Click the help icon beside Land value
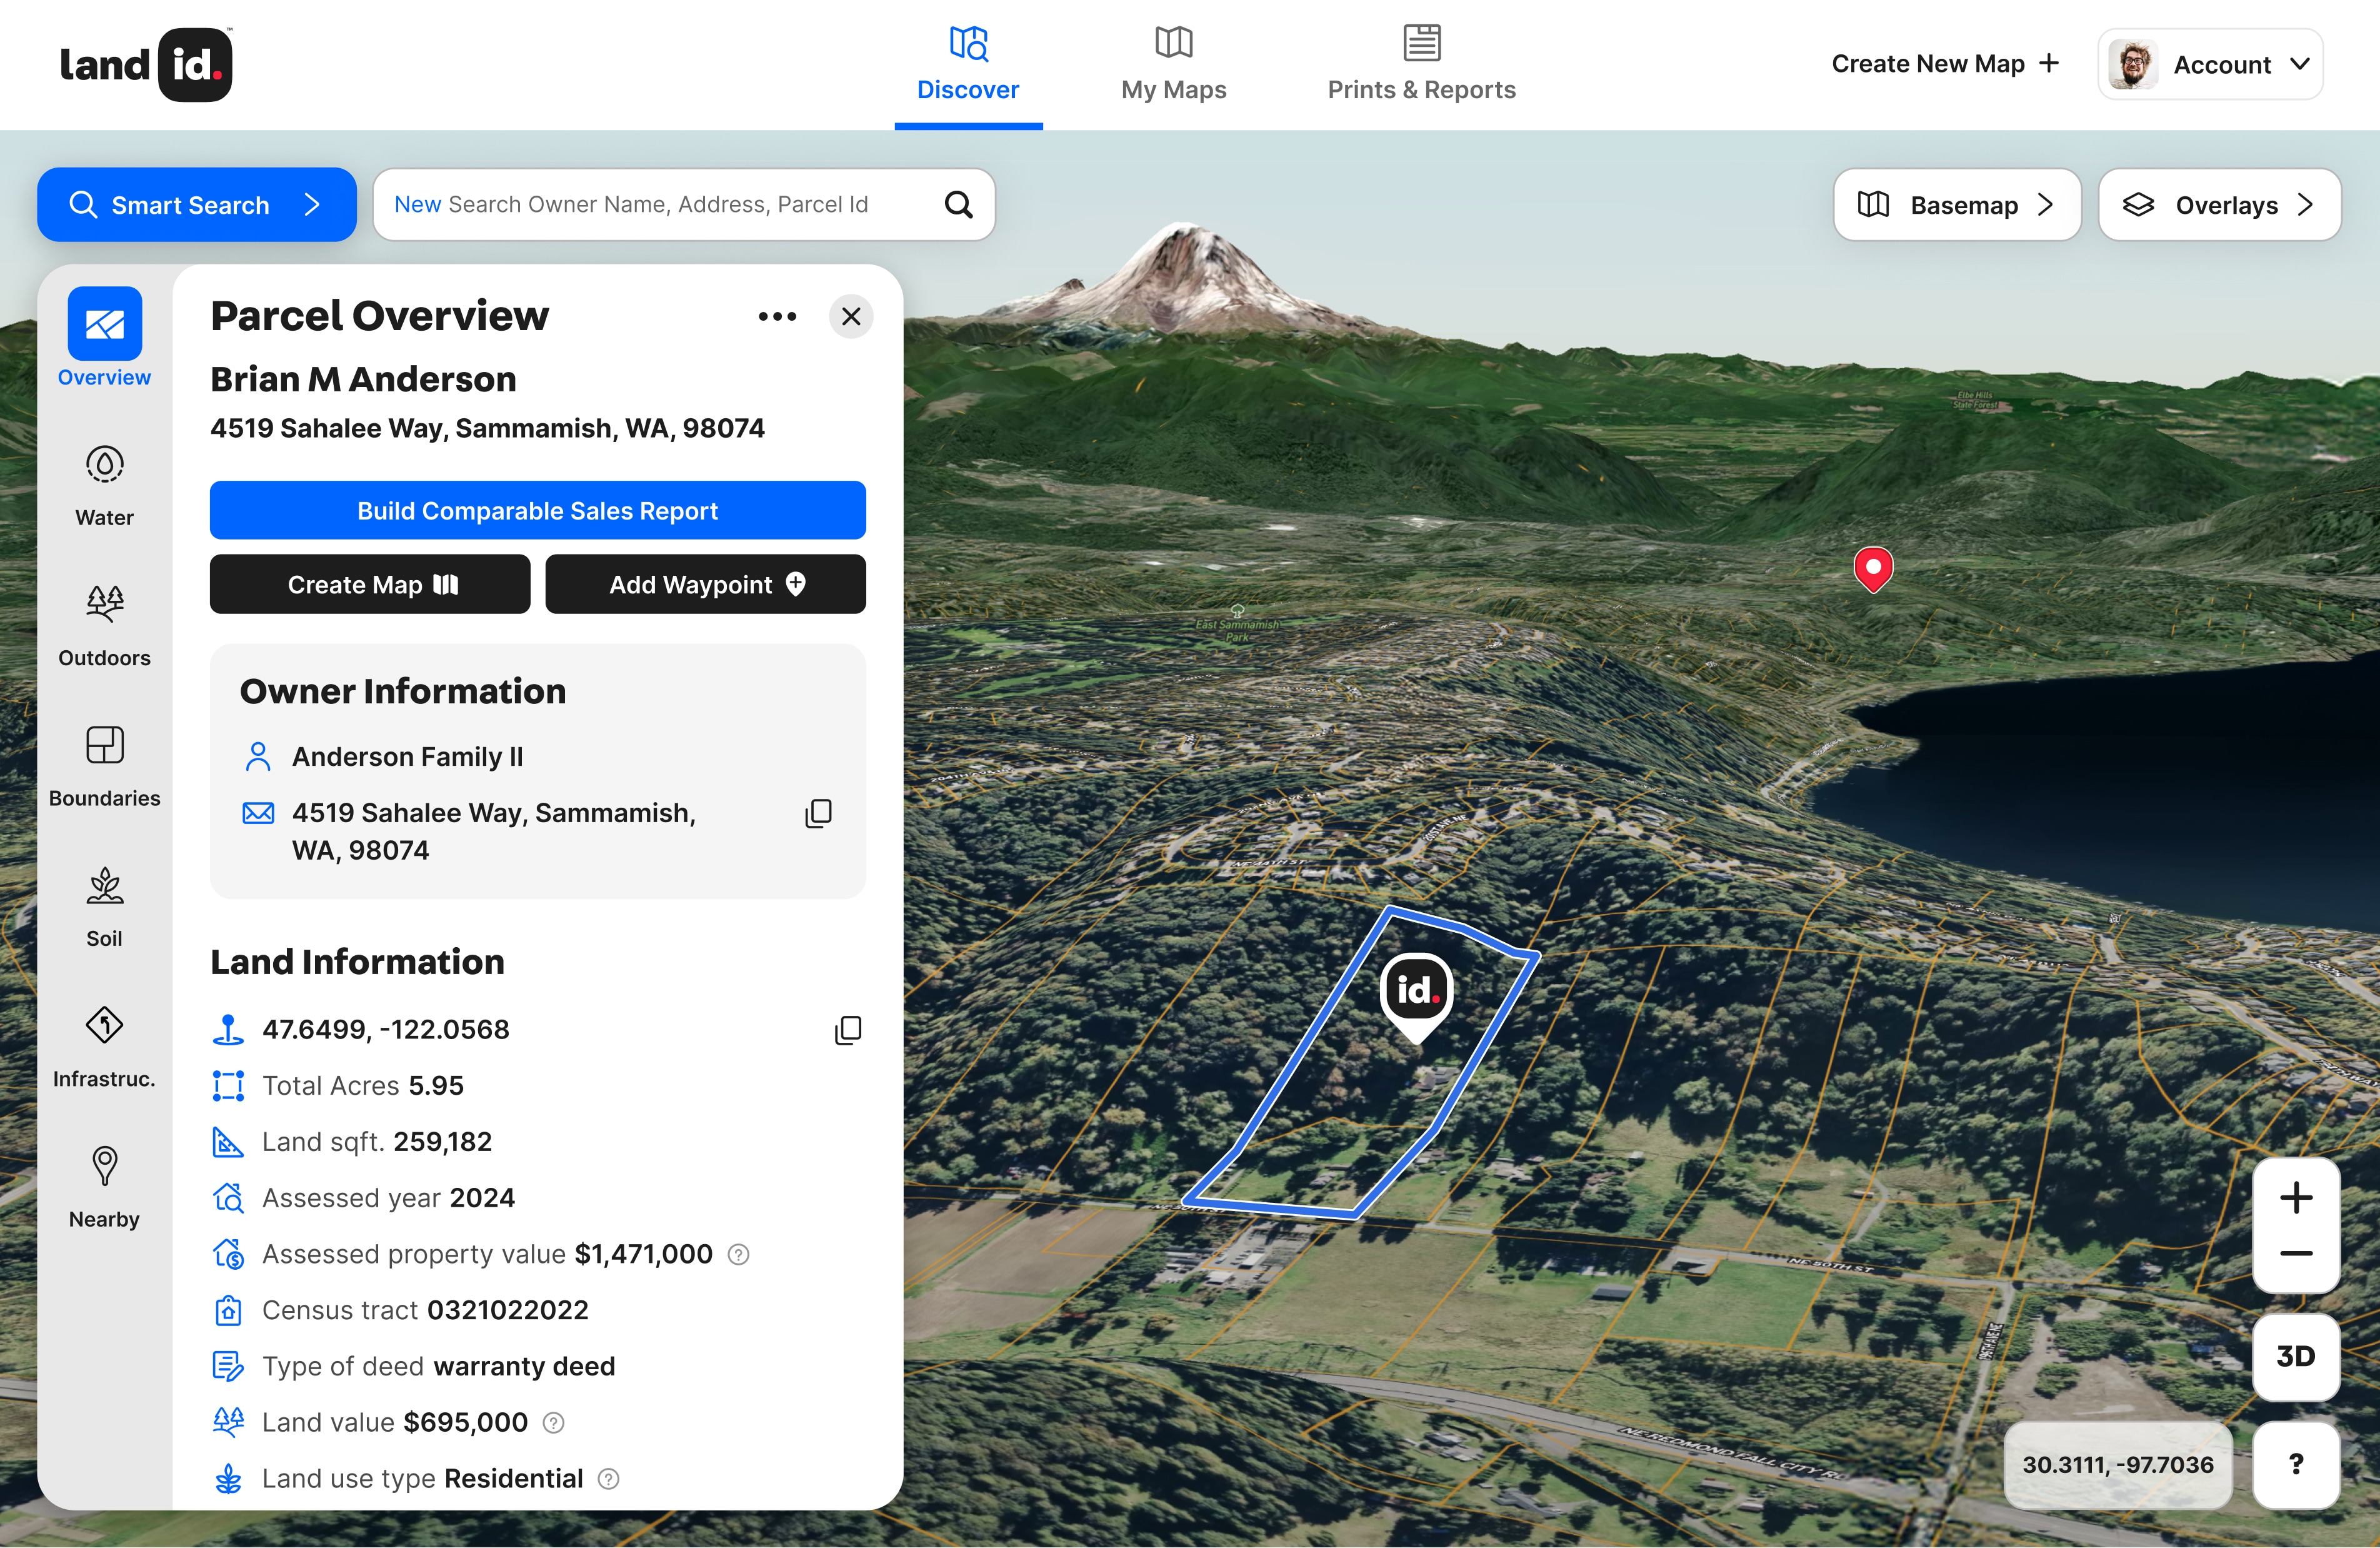The width and height of the screenshot is (2380, 1548). (x=553, y=1422)
